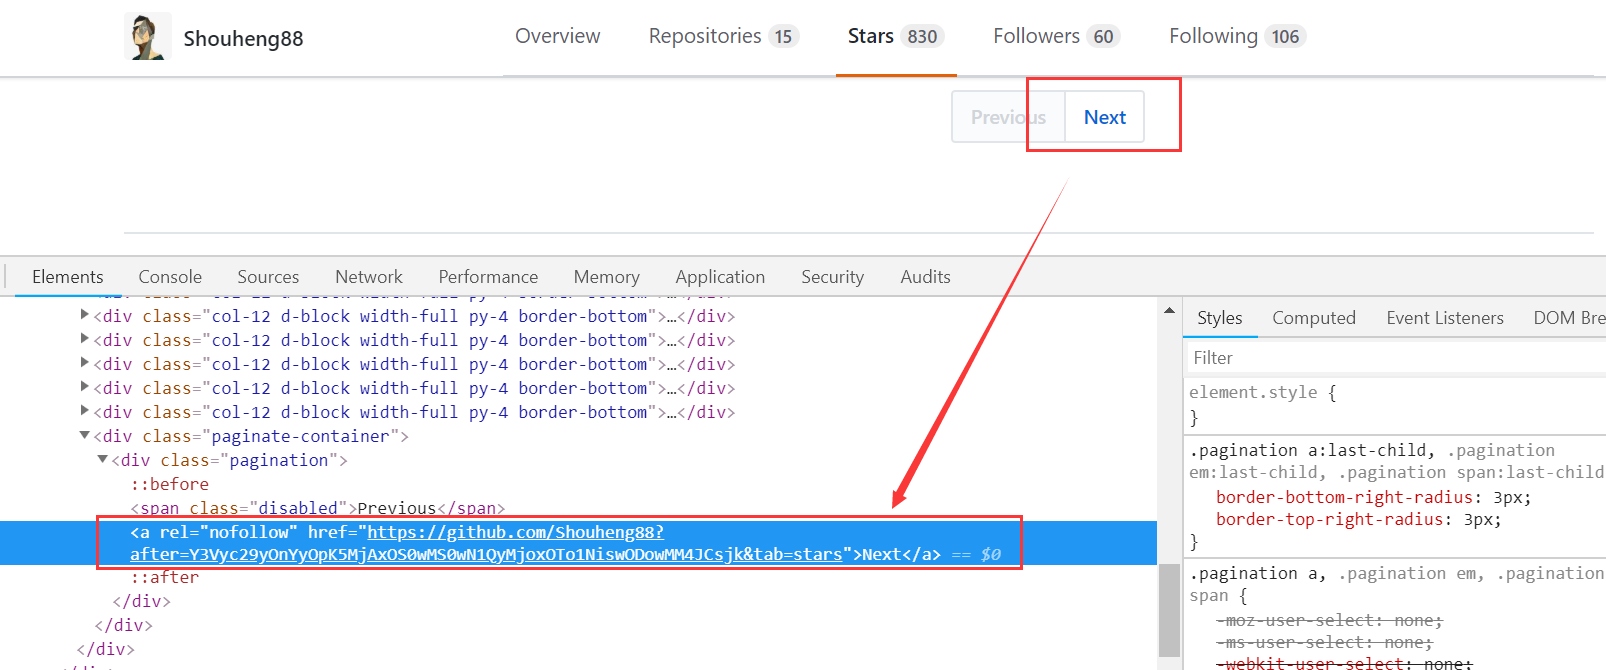Image resolution: width=1606 pixels, height=670 pixels.
Task: Select the ::after pseudo-element row
Action: coord(165,577)
